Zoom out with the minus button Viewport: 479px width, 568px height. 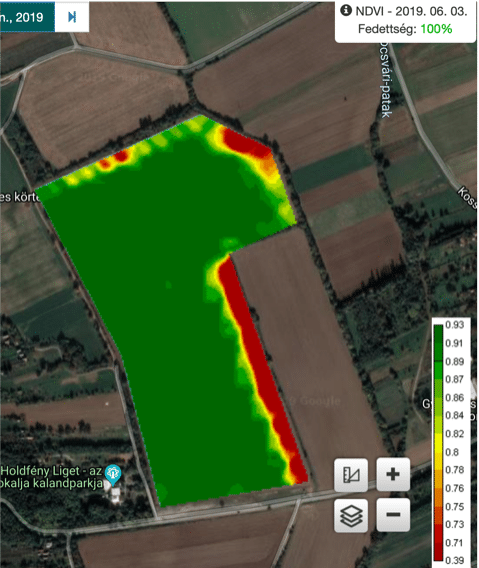(x=393, y=515)
